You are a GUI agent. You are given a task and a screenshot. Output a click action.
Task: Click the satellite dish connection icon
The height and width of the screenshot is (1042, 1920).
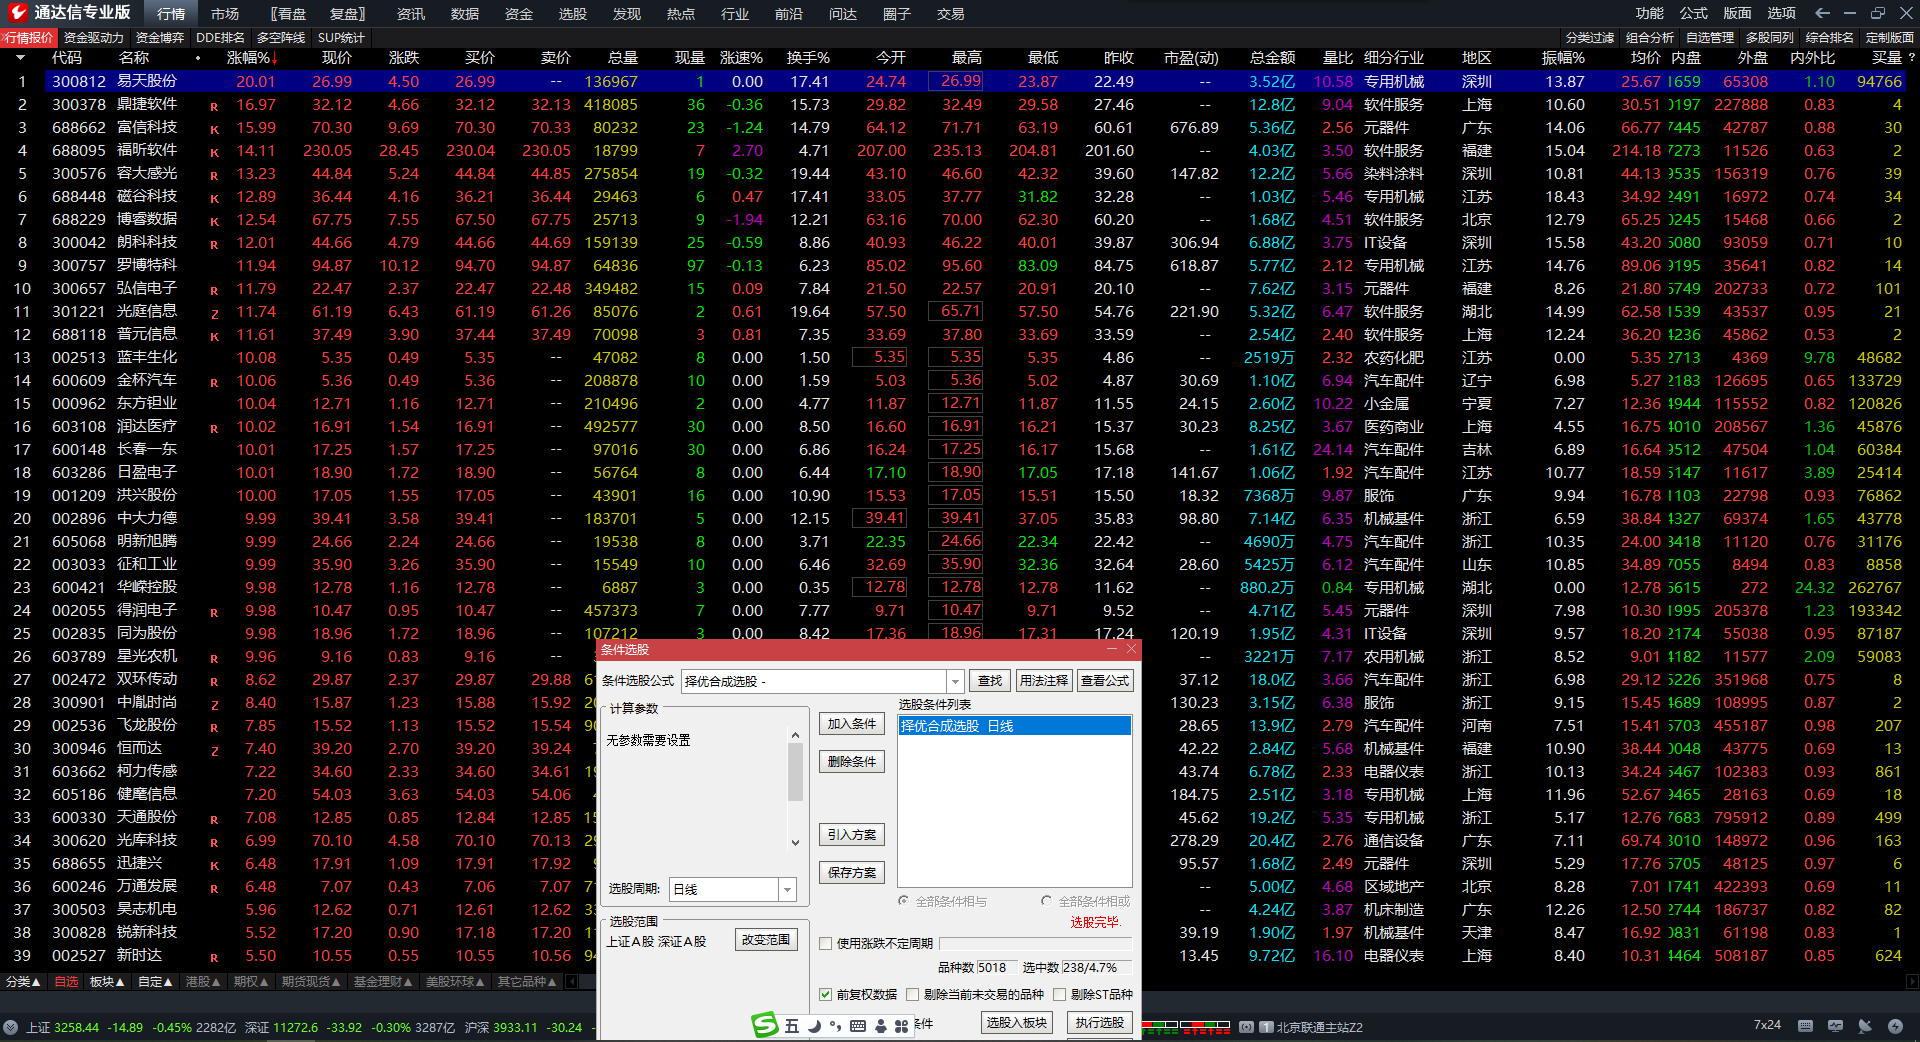point(1865,1026)
